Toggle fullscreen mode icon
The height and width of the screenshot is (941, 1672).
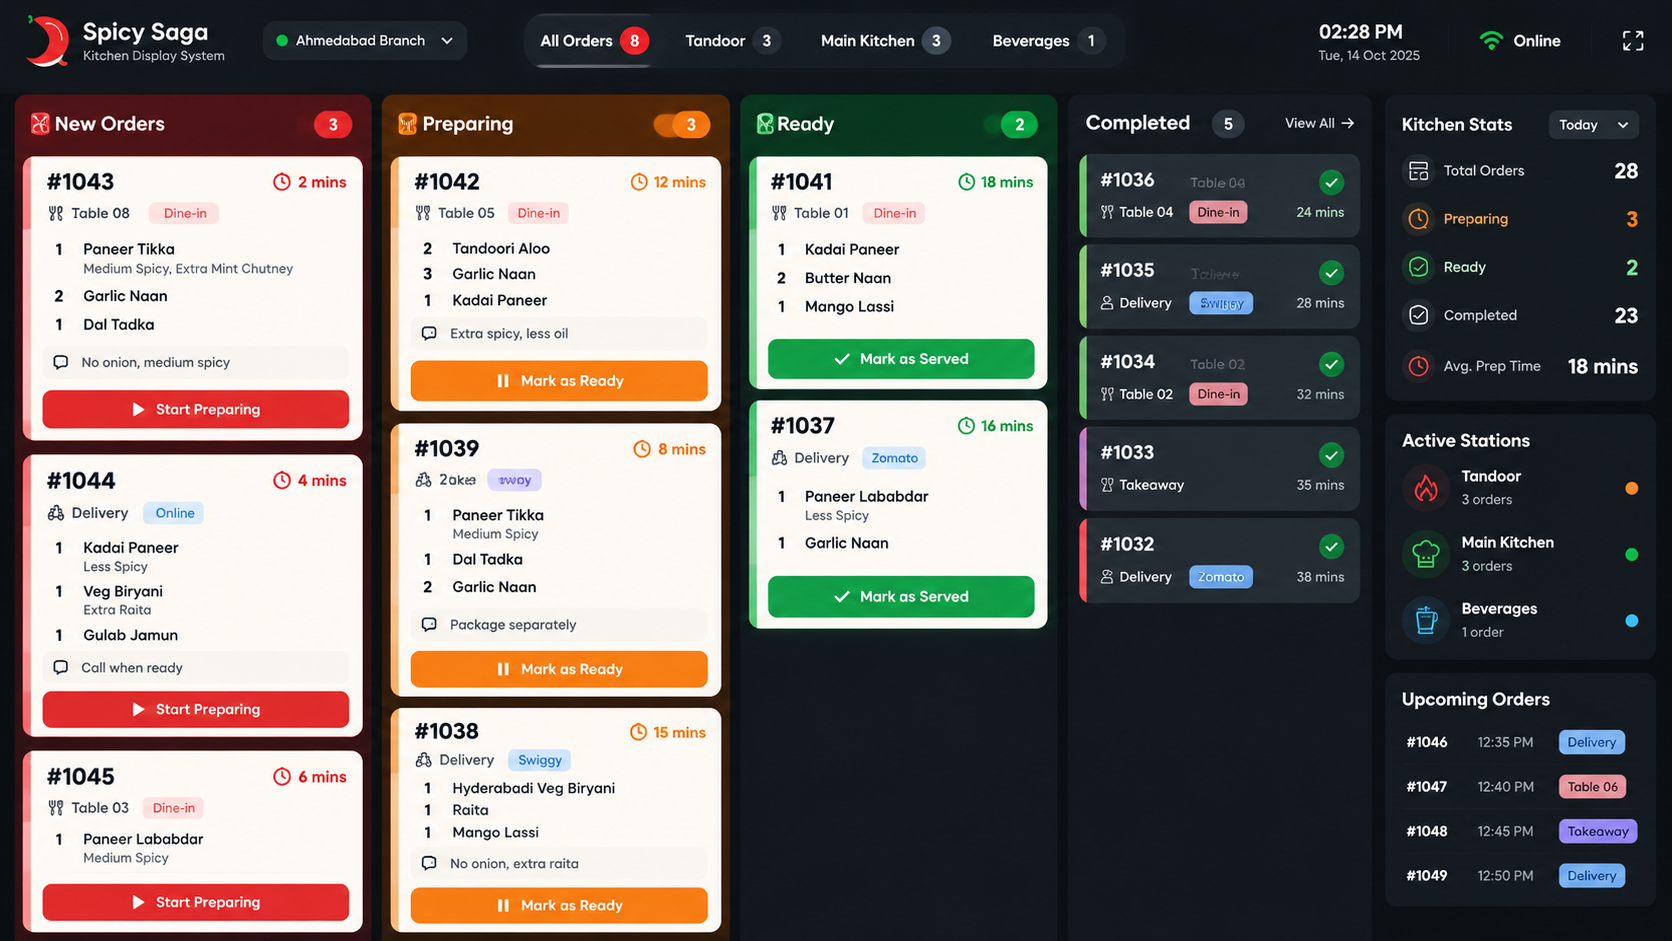pos(1632,41)
